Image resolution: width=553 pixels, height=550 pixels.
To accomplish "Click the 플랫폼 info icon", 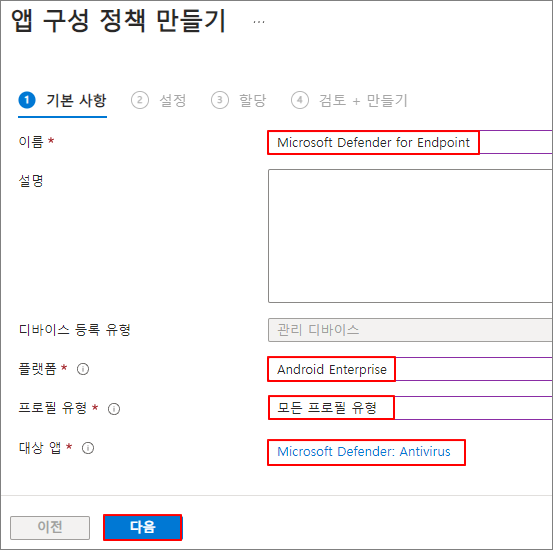I will (83, 369).
